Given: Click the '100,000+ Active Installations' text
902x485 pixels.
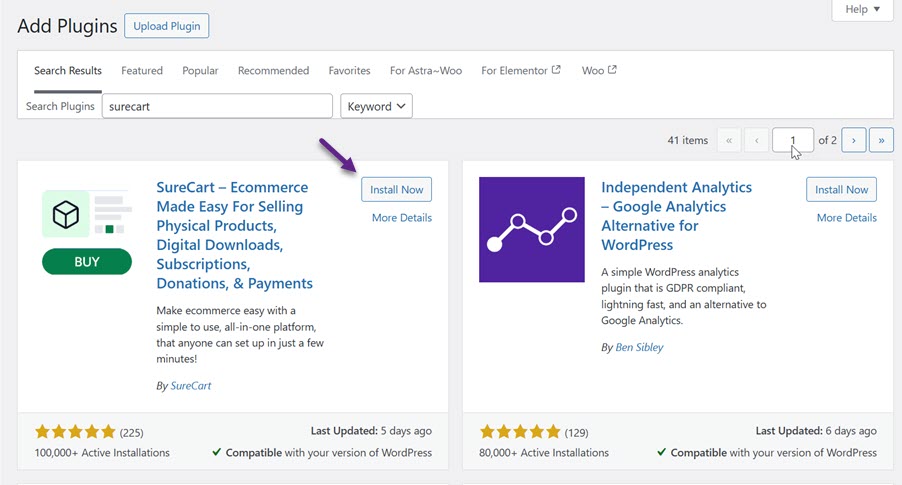Looking at the screenshot, I should (102, 453).
